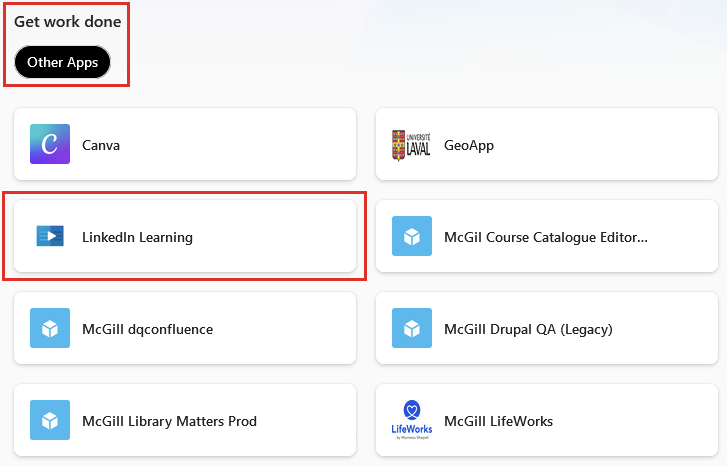Screen dimensions: 727x466
Task: Select the Other Apps filter pill
Action: click(x=63, y=62)
